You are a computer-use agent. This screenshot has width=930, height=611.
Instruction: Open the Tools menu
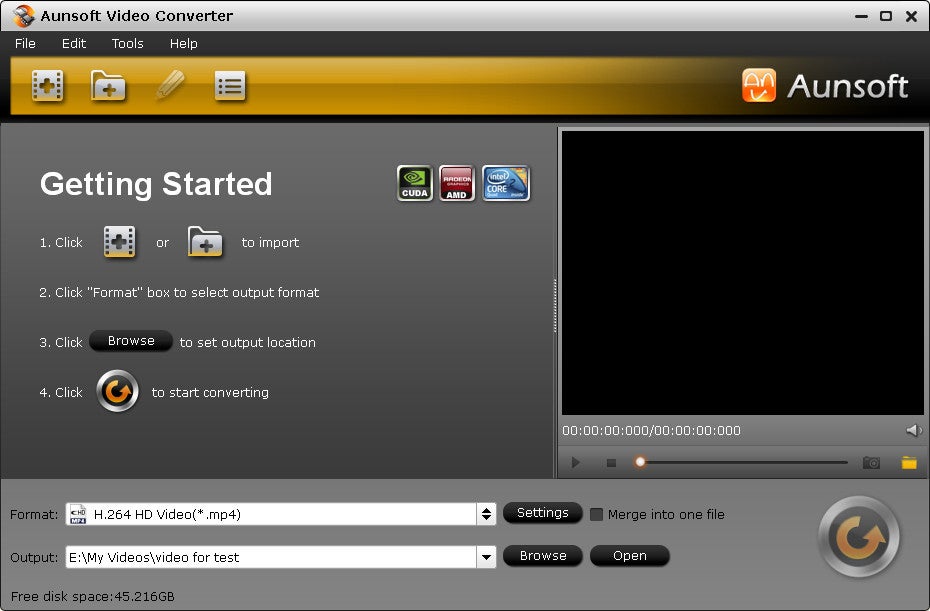click(x=128, y=43)
